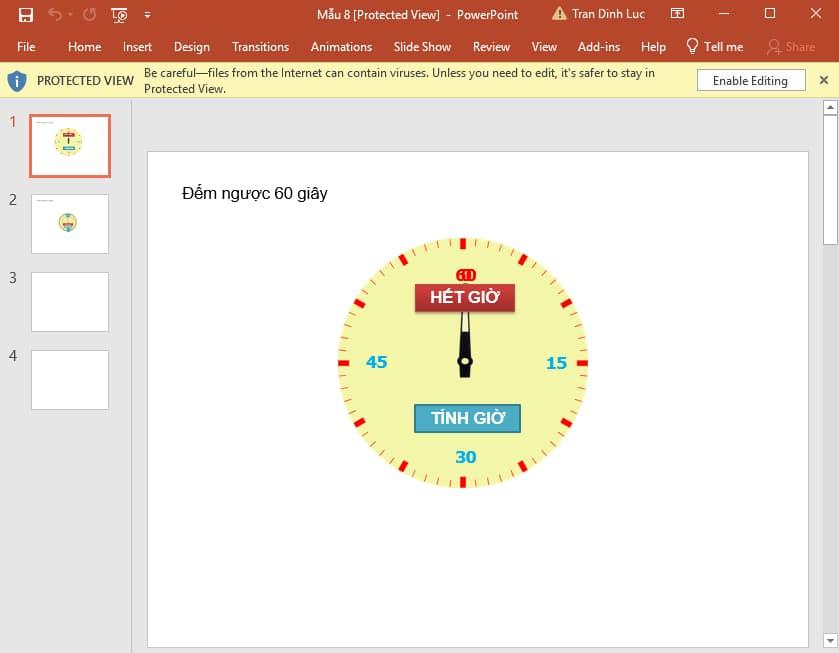Switch to the Animations ribbon tab

341,46
